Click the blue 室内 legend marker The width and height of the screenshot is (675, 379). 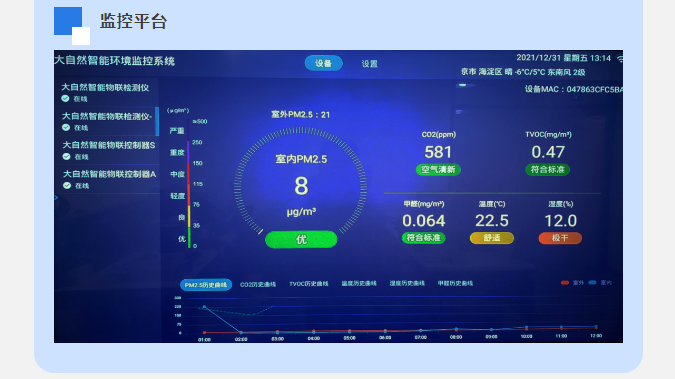click(x=592, y=283)
